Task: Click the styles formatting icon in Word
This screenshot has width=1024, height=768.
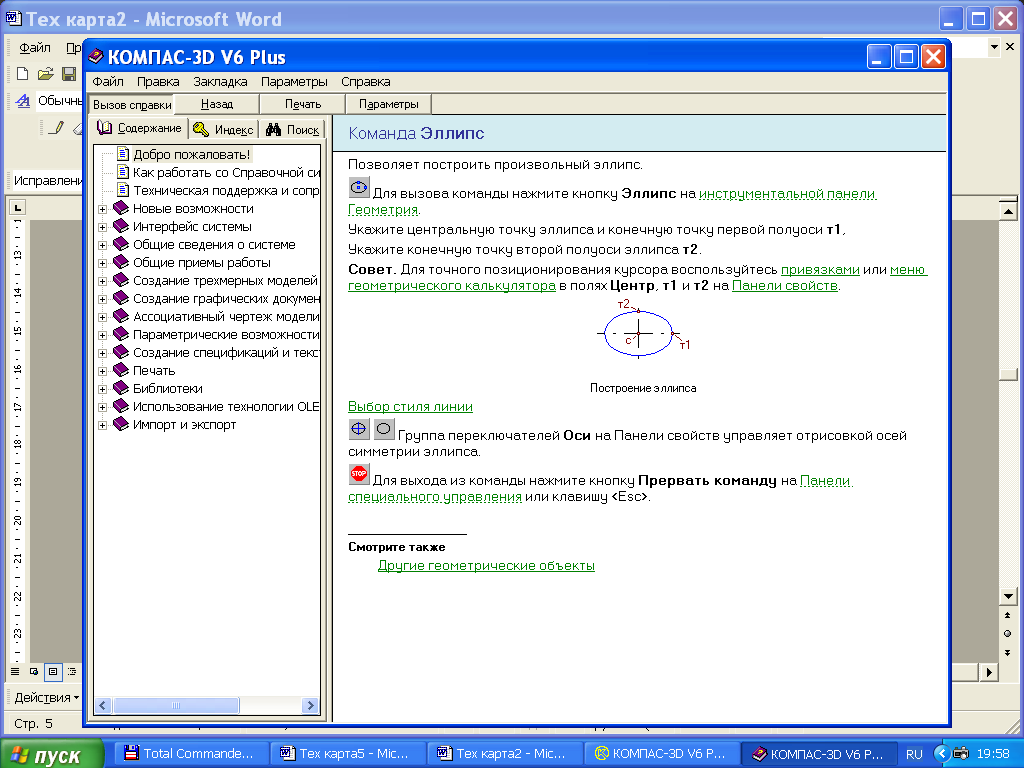Action: pos(23,101)
